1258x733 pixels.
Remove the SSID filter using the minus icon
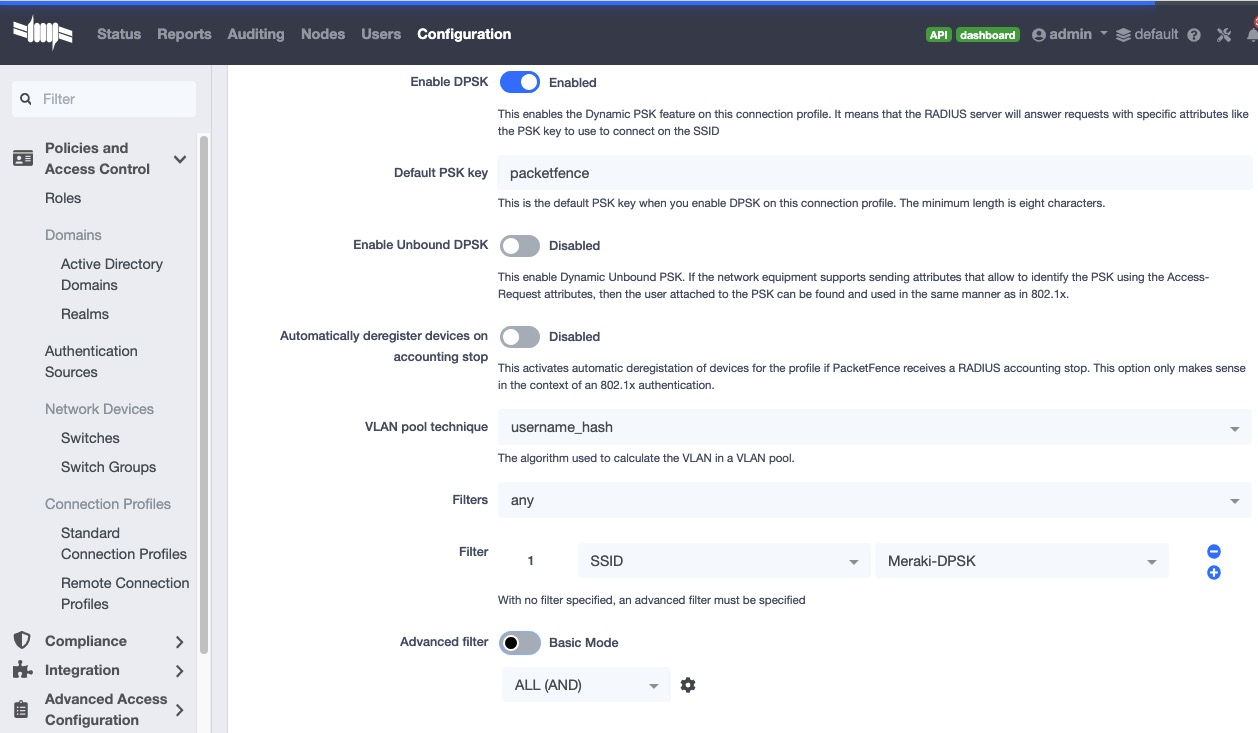1213,551
